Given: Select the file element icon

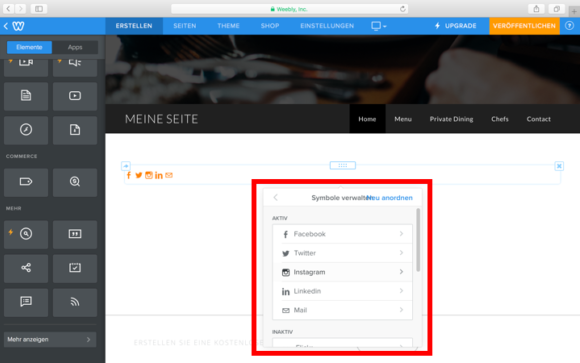Looking at the screenshot, I should pos(75,130).
